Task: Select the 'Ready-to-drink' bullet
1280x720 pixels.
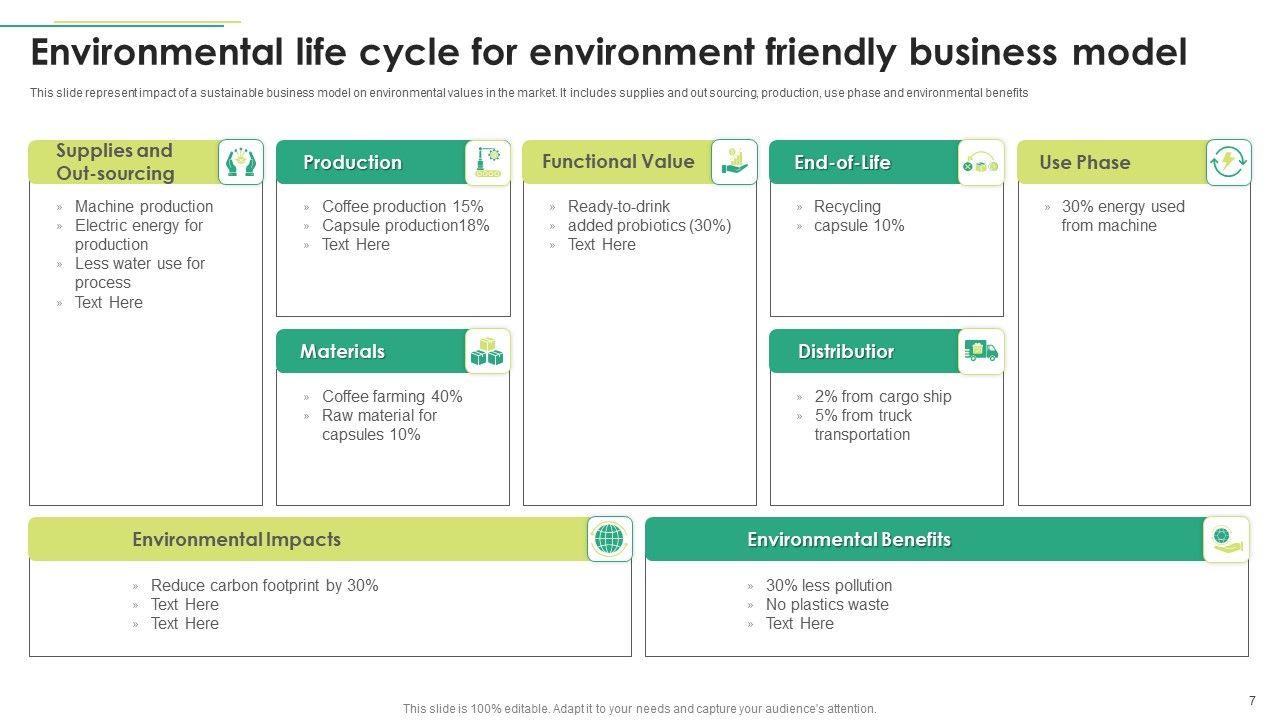Action: (x=619, y=206)
